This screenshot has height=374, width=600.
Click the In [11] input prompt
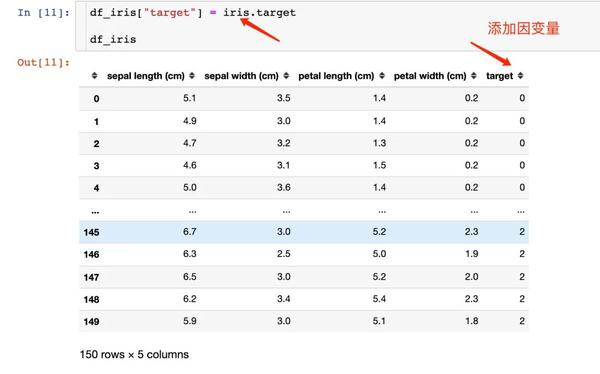(x=43, y=13)
